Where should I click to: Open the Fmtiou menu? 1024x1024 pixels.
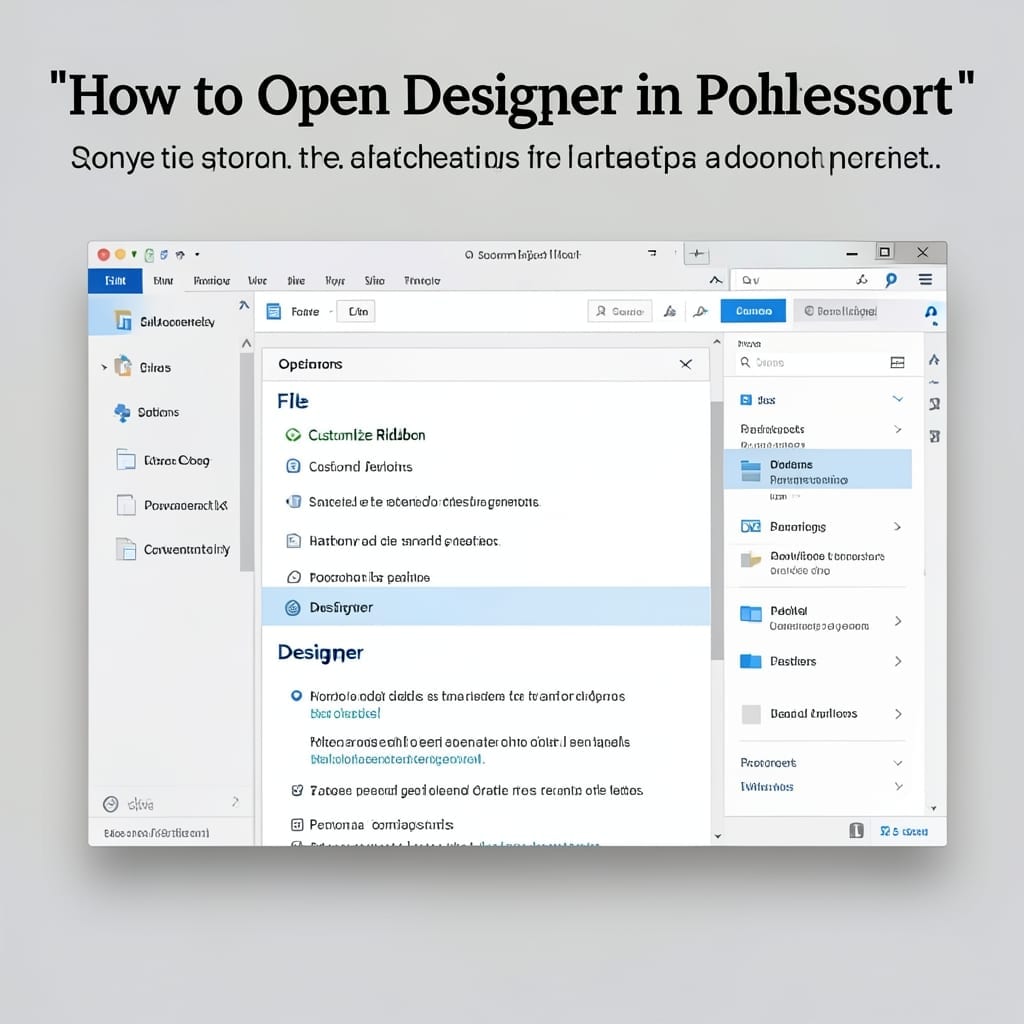pos(212,281)
